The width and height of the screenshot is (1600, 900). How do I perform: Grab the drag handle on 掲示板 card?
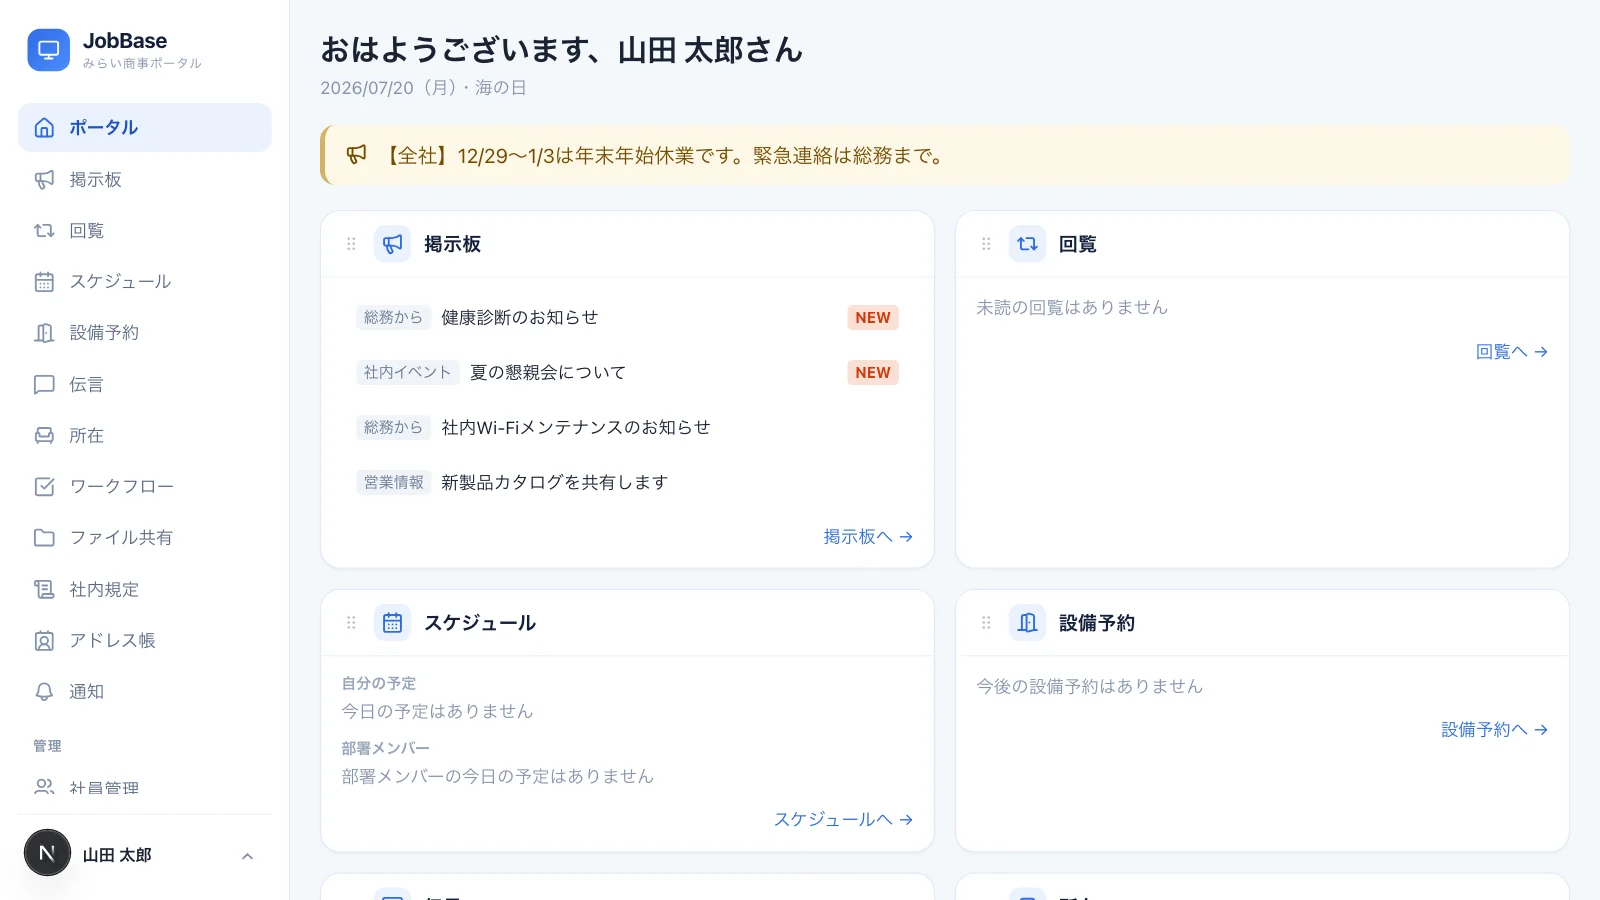tap(351, 244)
